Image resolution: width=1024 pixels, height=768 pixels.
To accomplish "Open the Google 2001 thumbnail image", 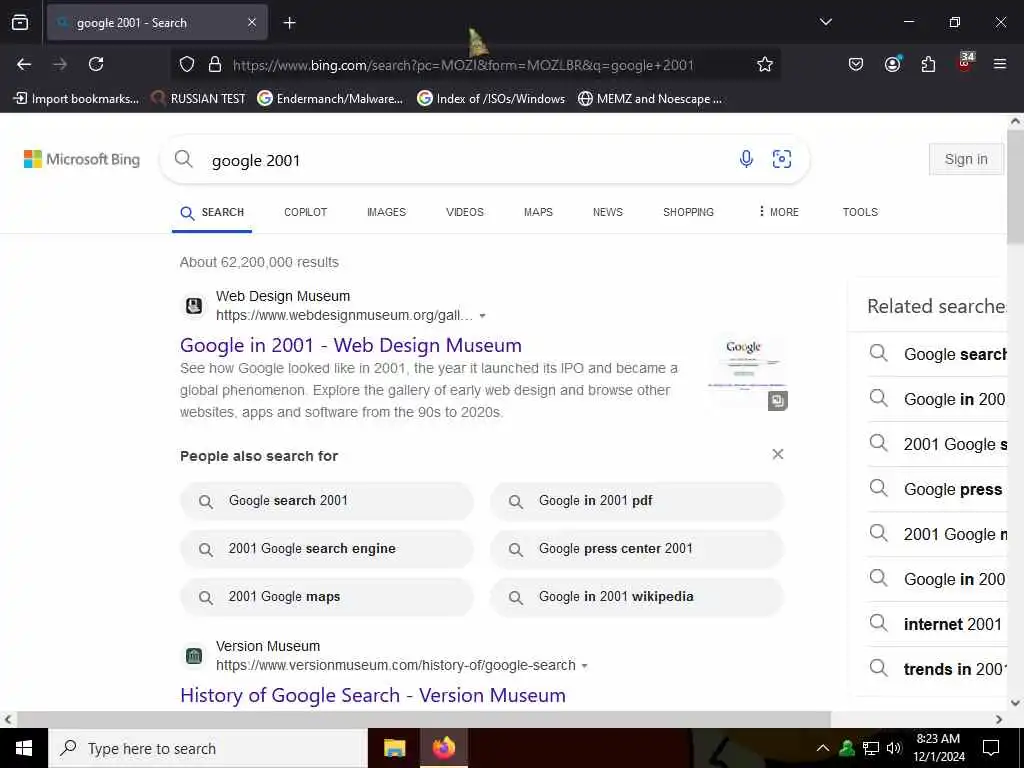I will pos(747,372).
